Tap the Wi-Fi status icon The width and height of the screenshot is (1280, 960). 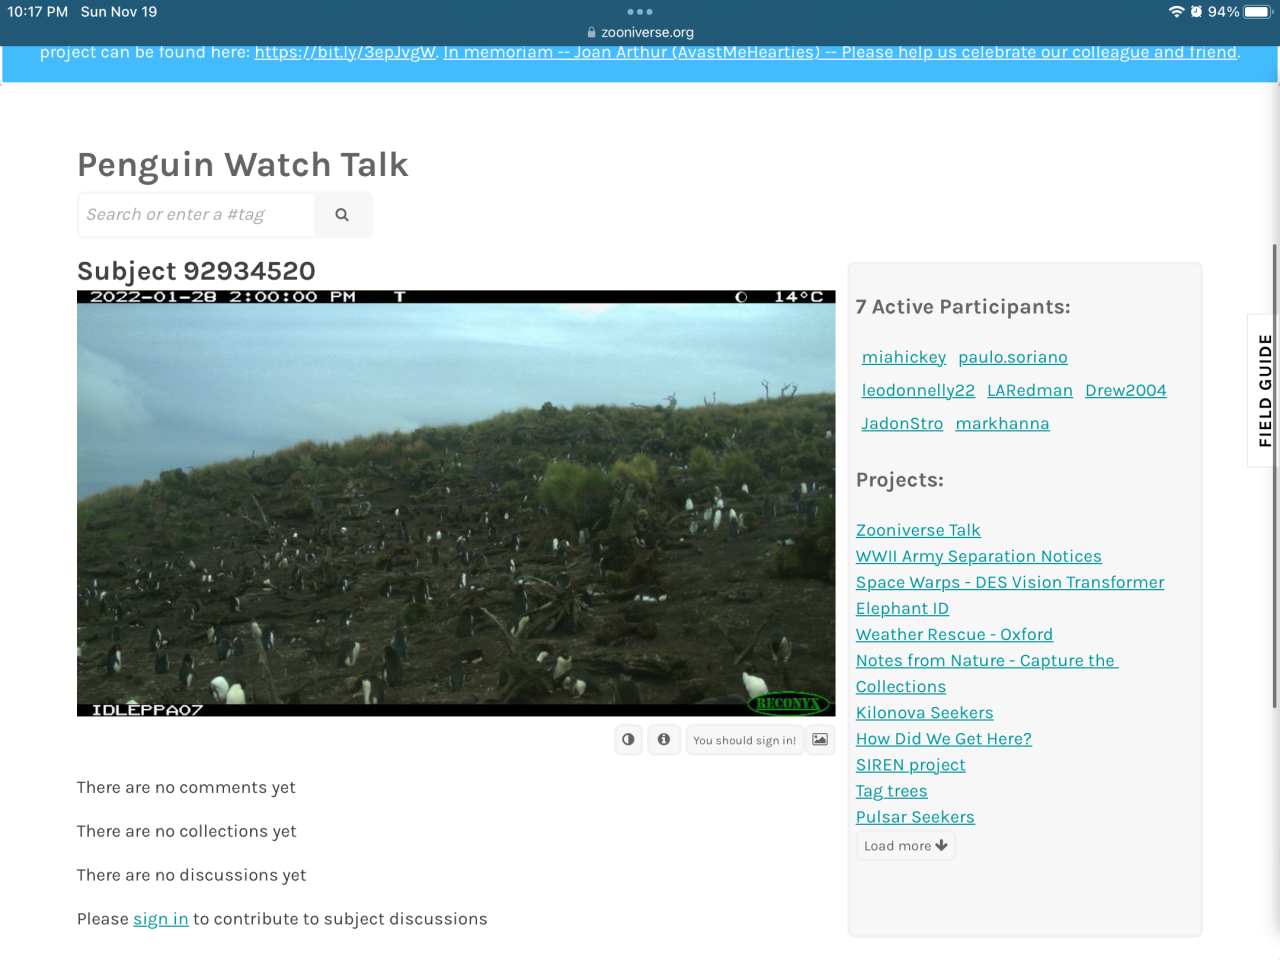pos(1176,12)
